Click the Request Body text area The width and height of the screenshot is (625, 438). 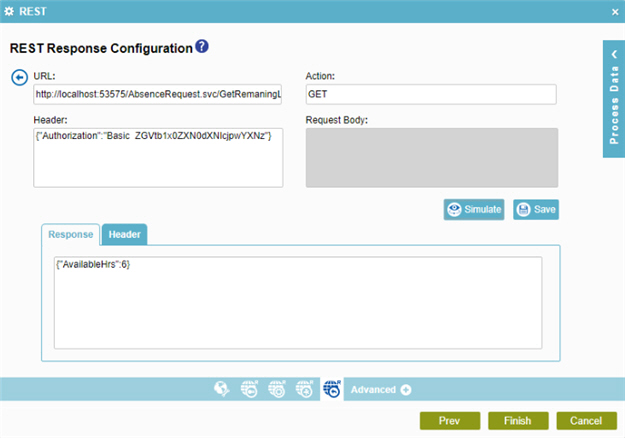pos(432,157)
